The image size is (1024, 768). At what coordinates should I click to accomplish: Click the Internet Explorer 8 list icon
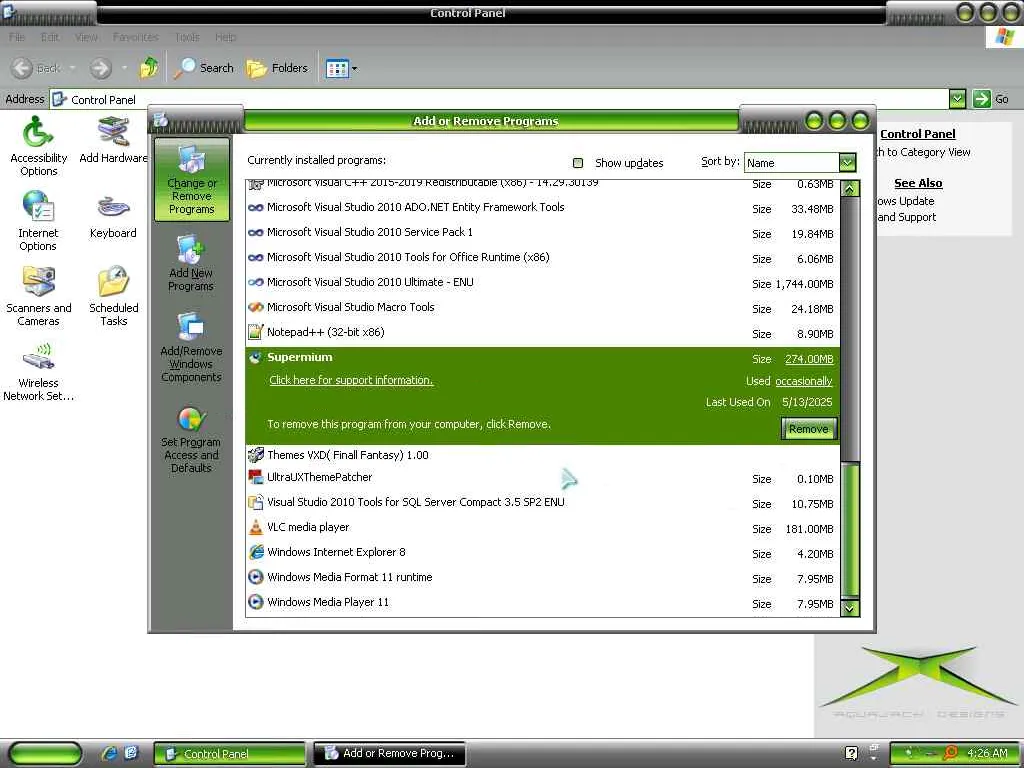pos(255,552)
